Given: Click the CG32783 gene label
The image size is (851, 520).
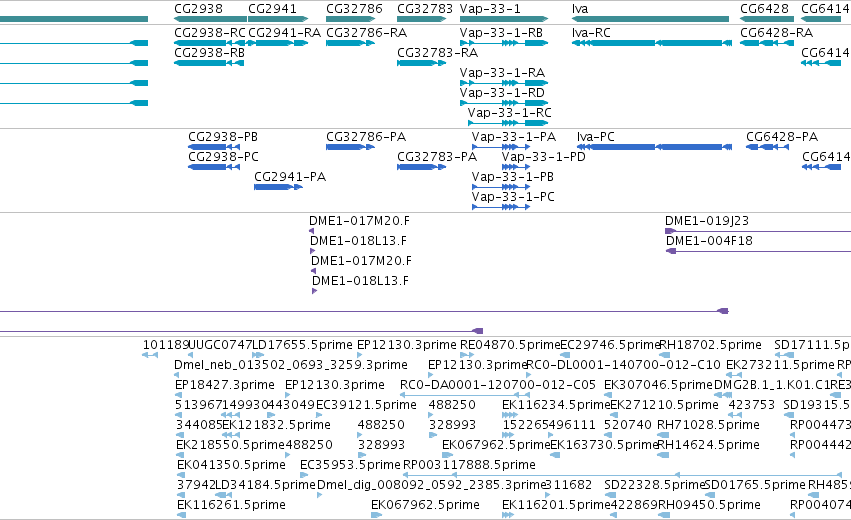Looking at the screenshot, I should [424, 9].
